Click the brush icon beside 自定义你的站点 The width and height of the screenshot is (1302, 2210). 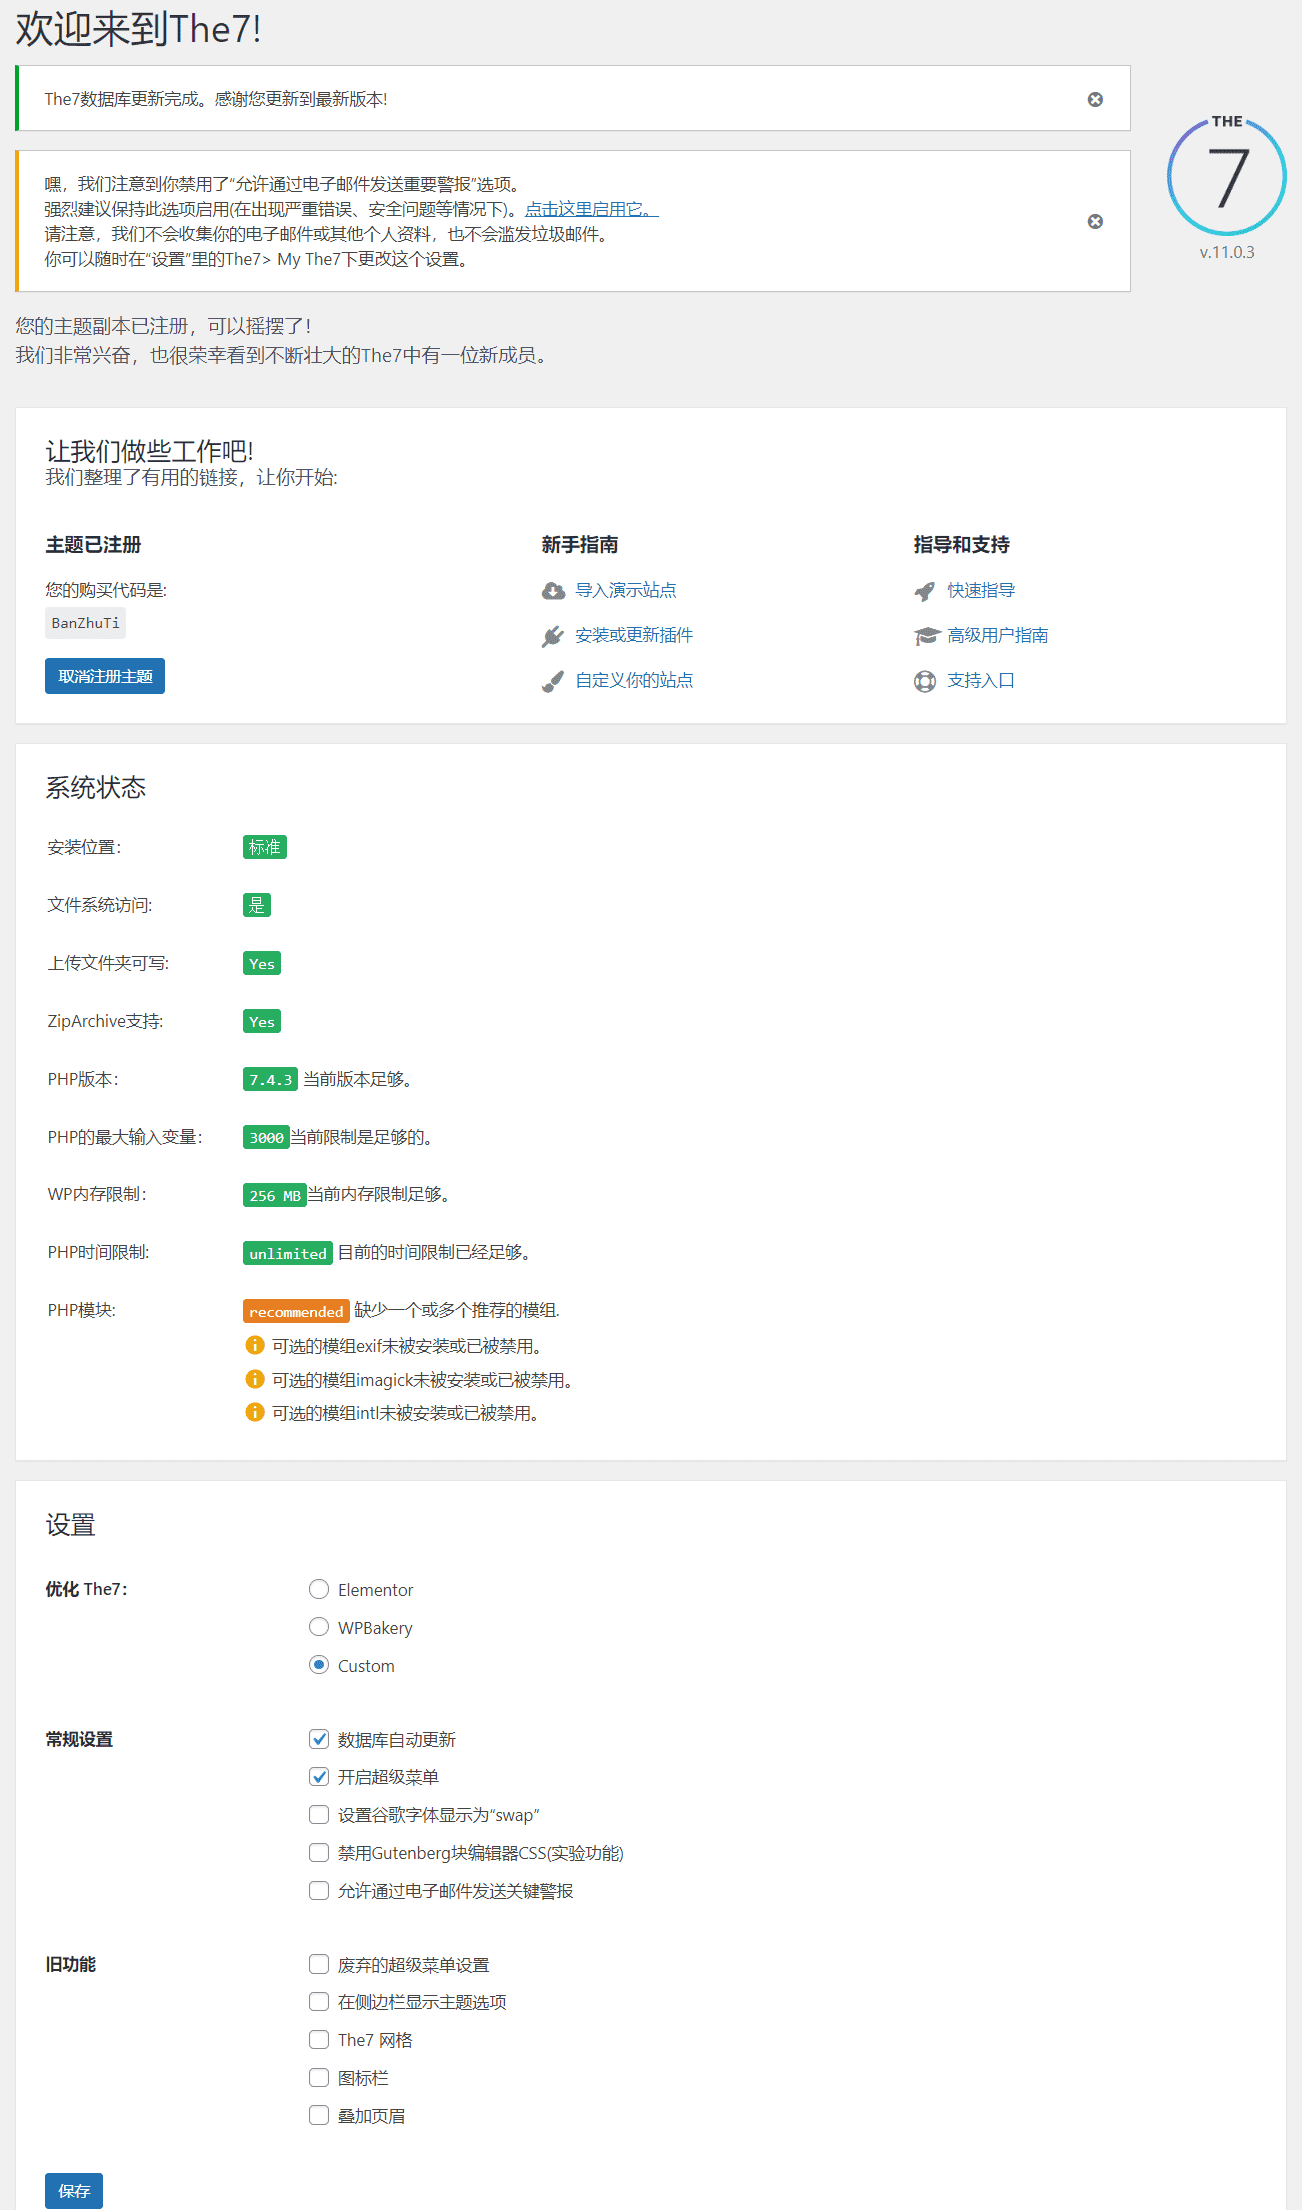click(553, 681)
